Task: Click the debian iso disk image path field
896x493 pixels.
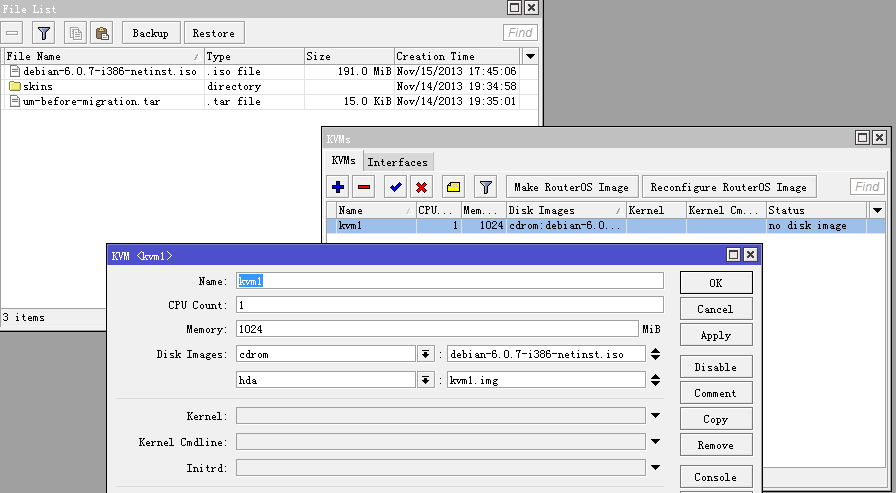Action: coord(546,354)
